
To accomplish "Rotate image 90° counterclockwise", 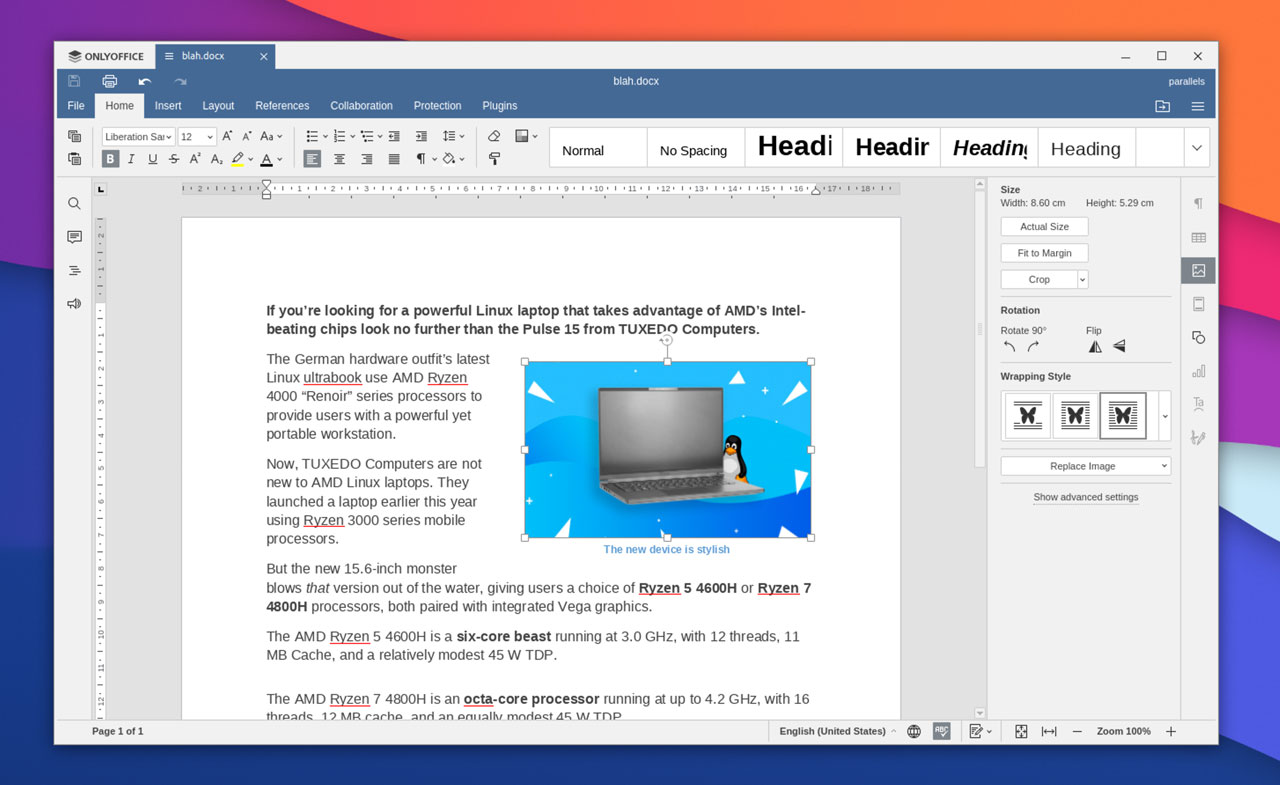I will point(1009,347).
